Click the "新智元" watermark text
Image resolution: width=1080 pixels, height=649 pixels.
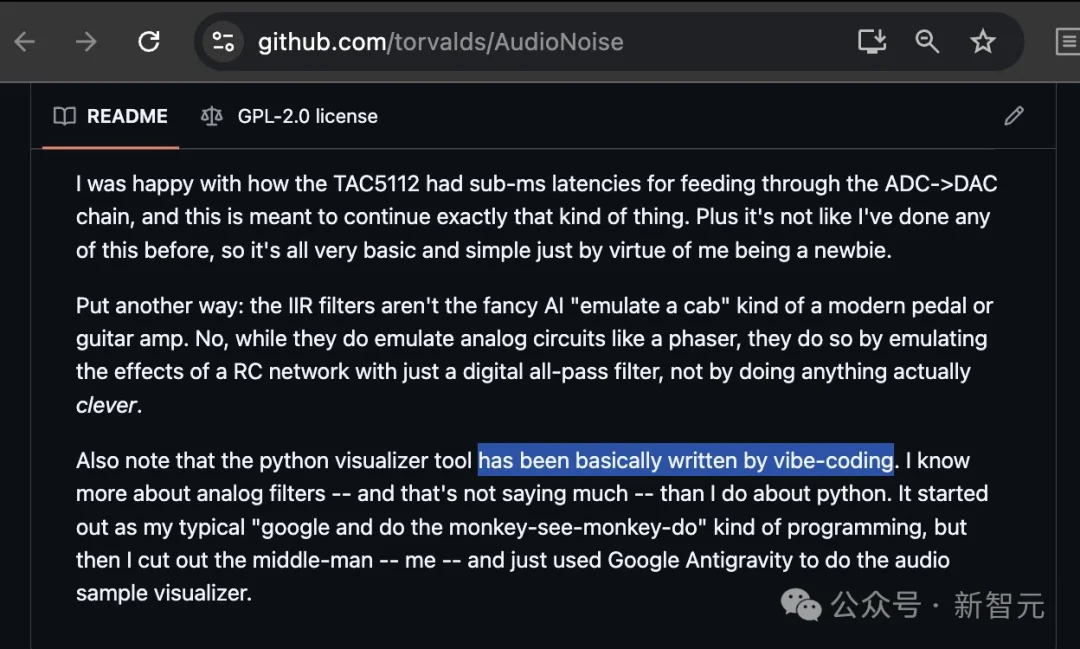click(999, 605)
